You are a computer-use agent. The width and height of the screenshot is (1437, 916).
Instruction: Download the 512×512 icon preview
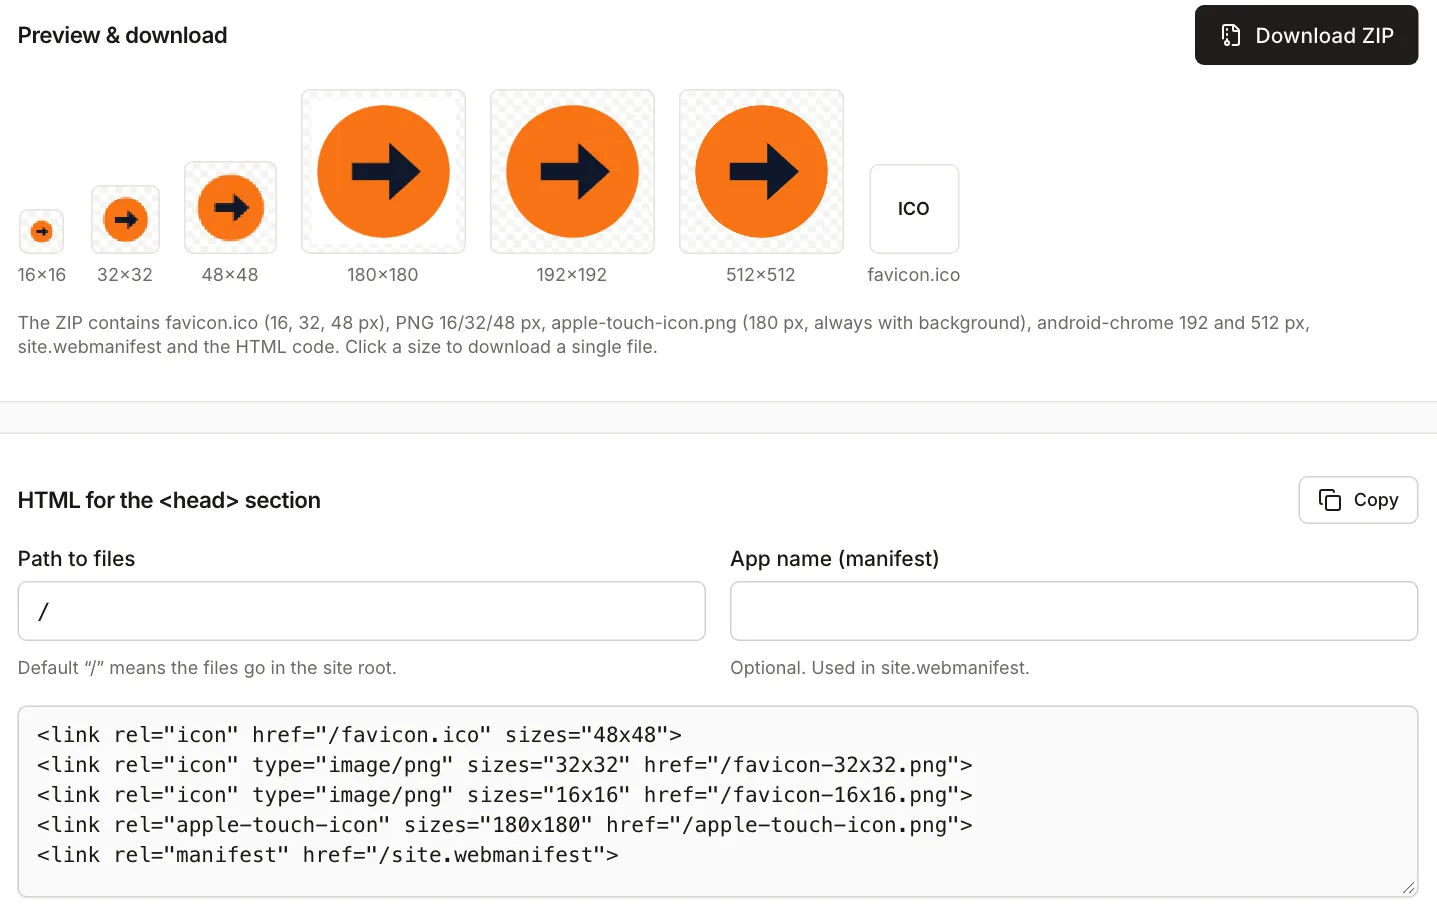click(x=761, y=172)
